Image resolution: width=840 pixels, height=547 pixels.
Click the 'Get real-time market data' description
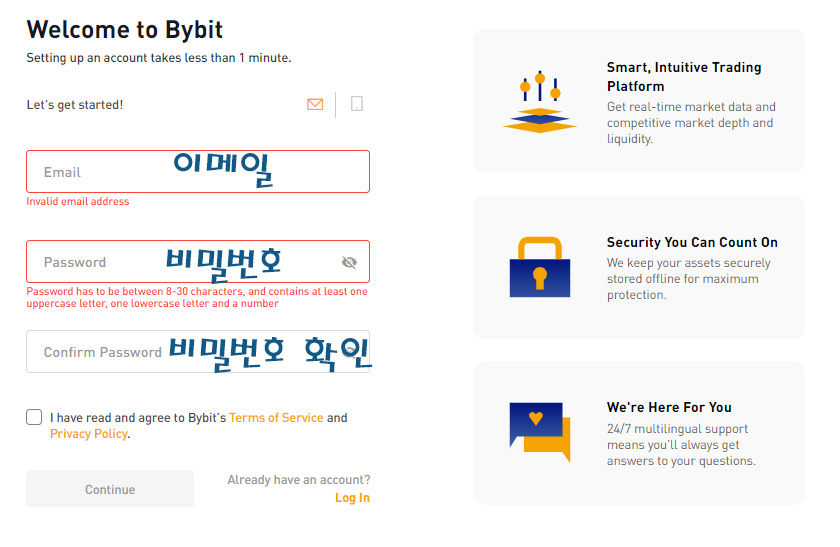pos(691,123)
